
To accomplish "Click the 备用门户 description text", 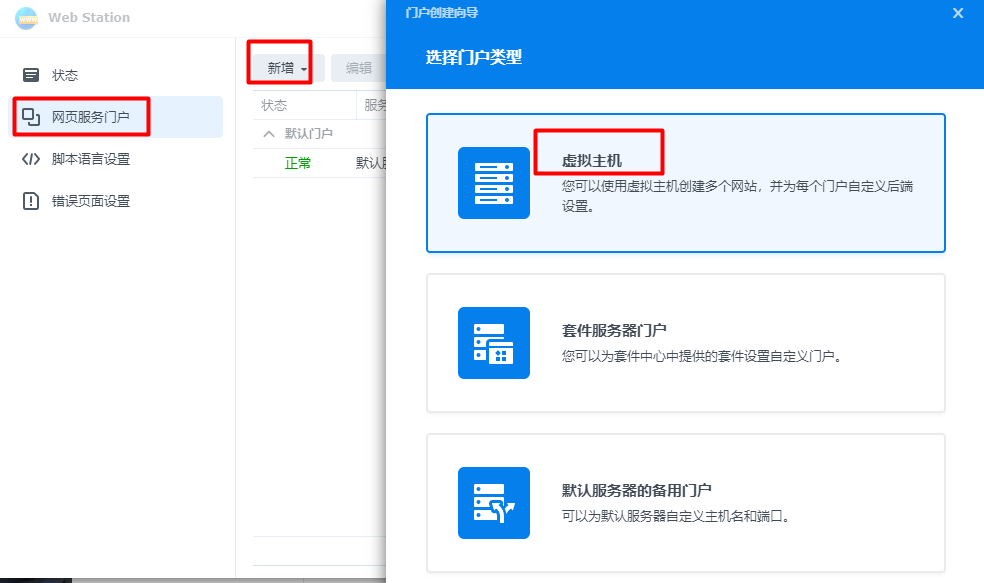I will coord(675,516).
